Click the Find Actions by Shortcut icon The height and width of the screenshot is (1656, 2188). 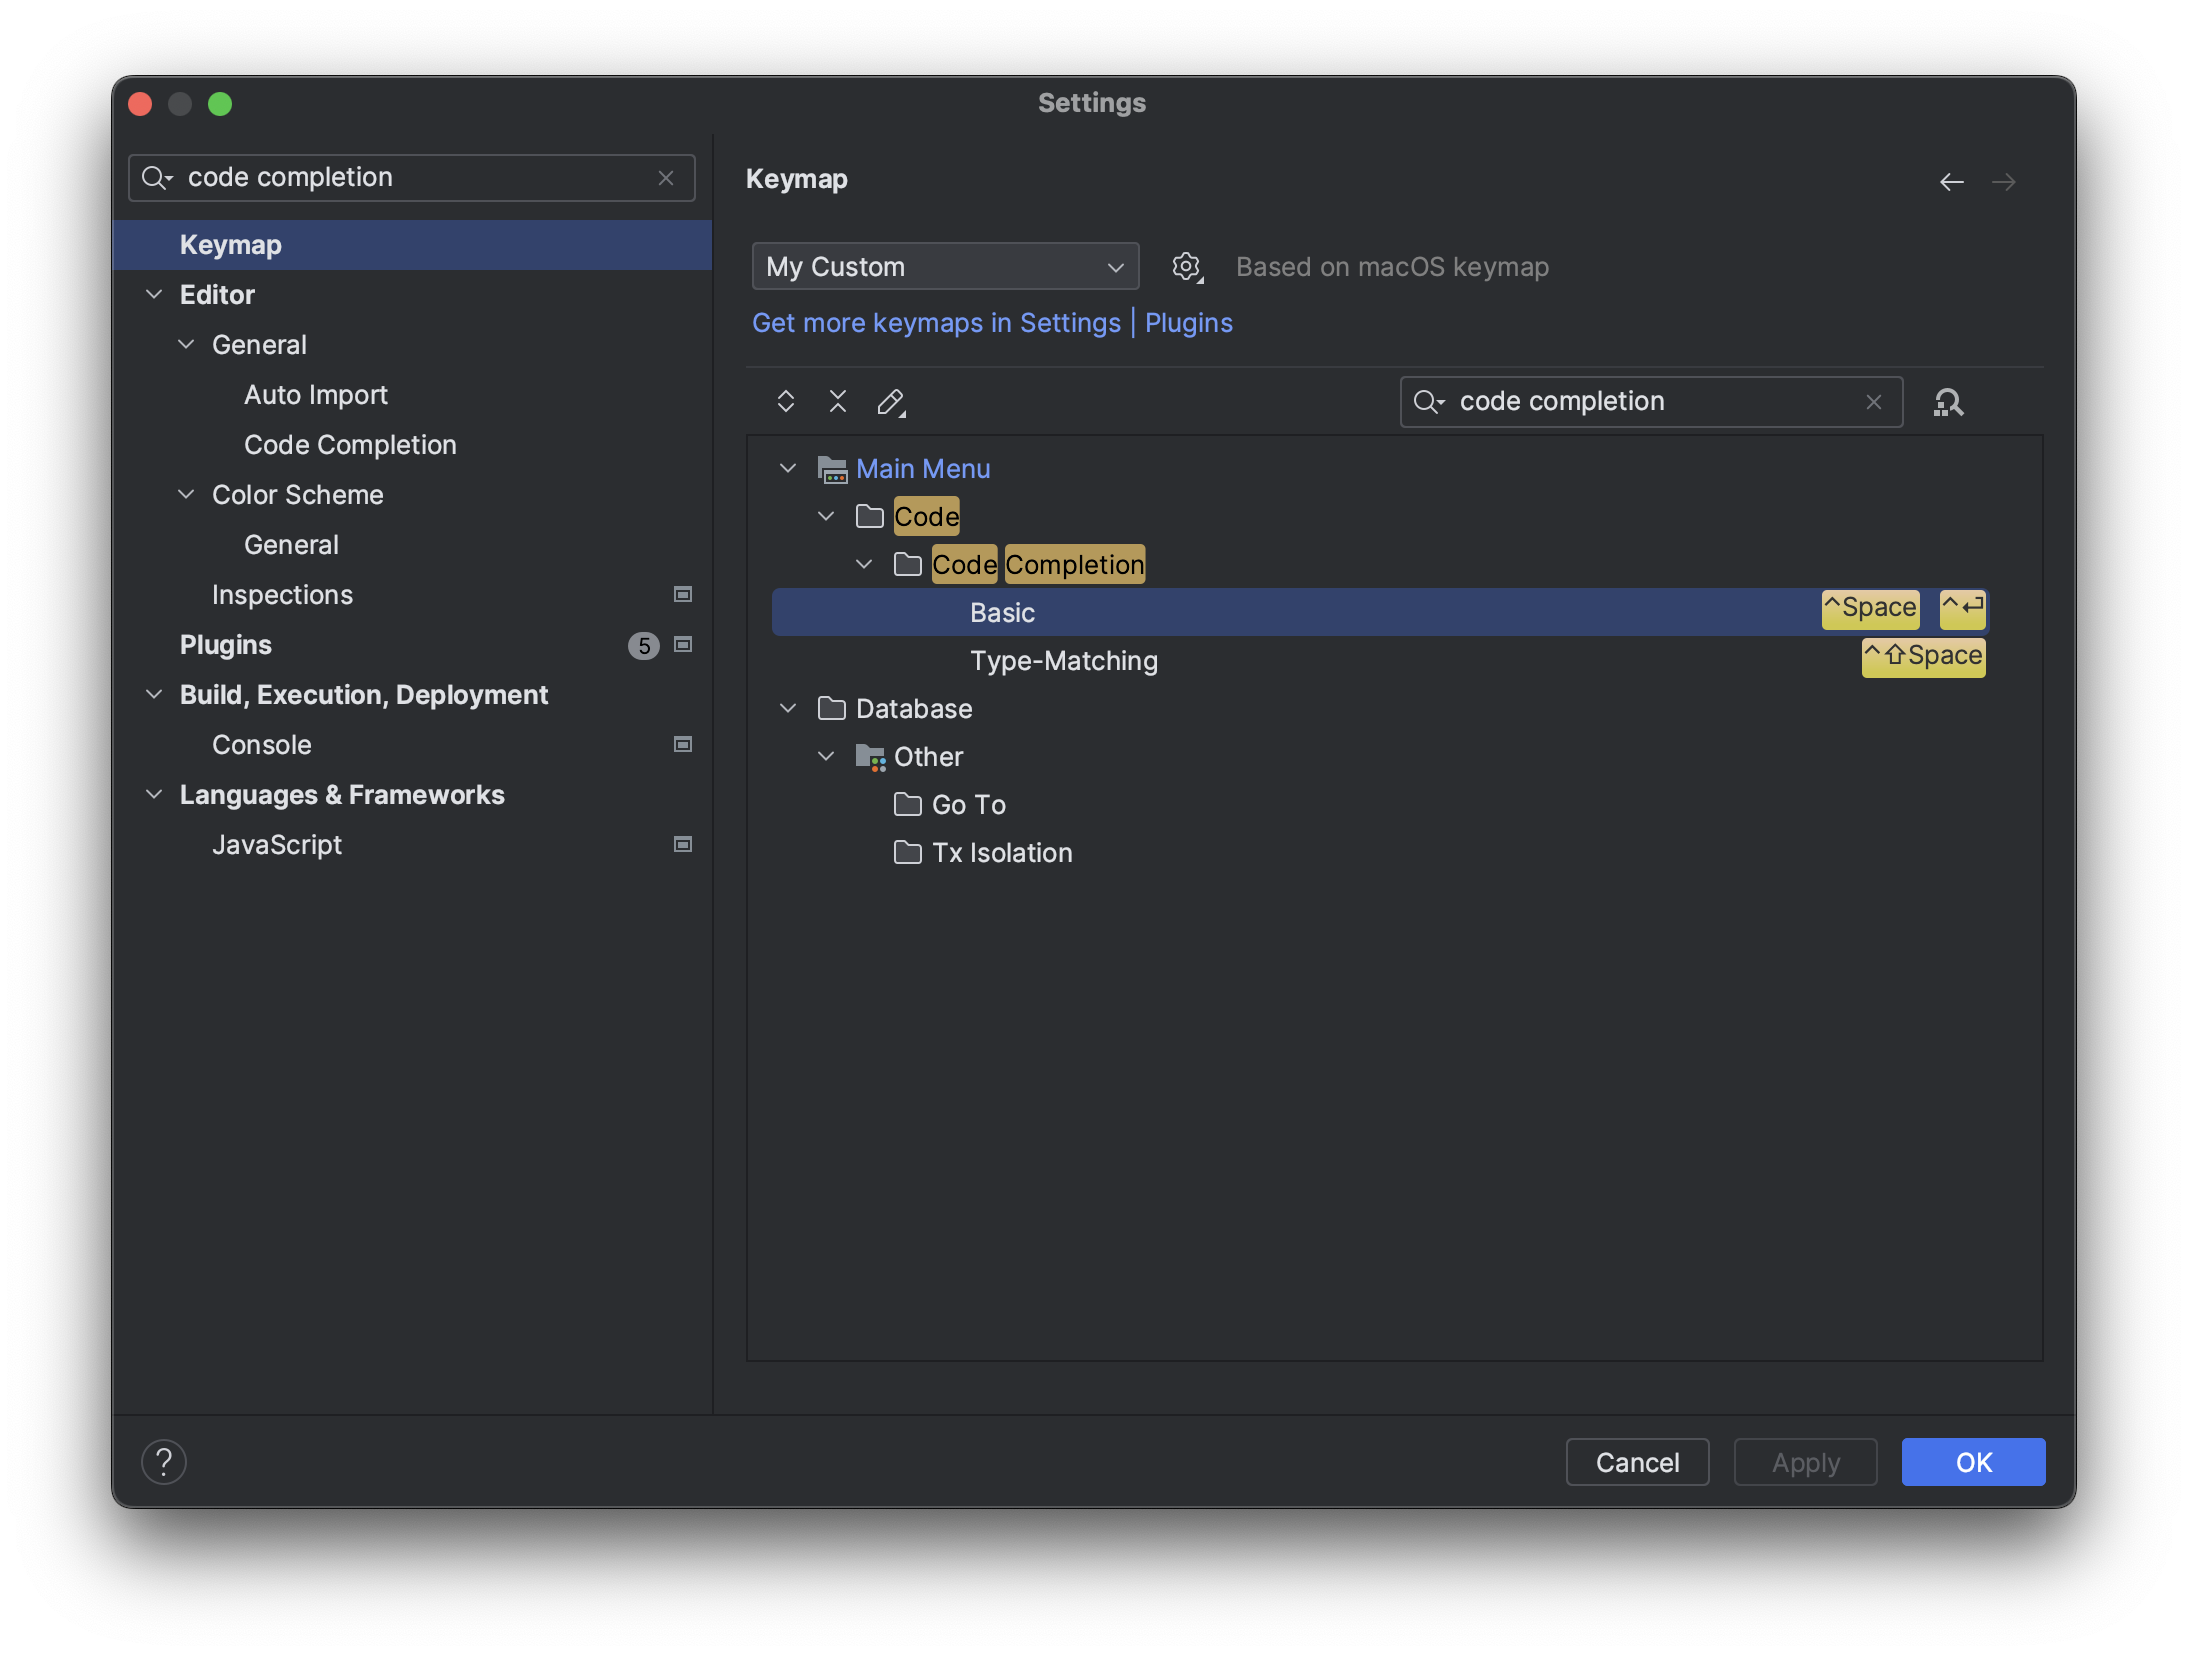(1948, 402)
